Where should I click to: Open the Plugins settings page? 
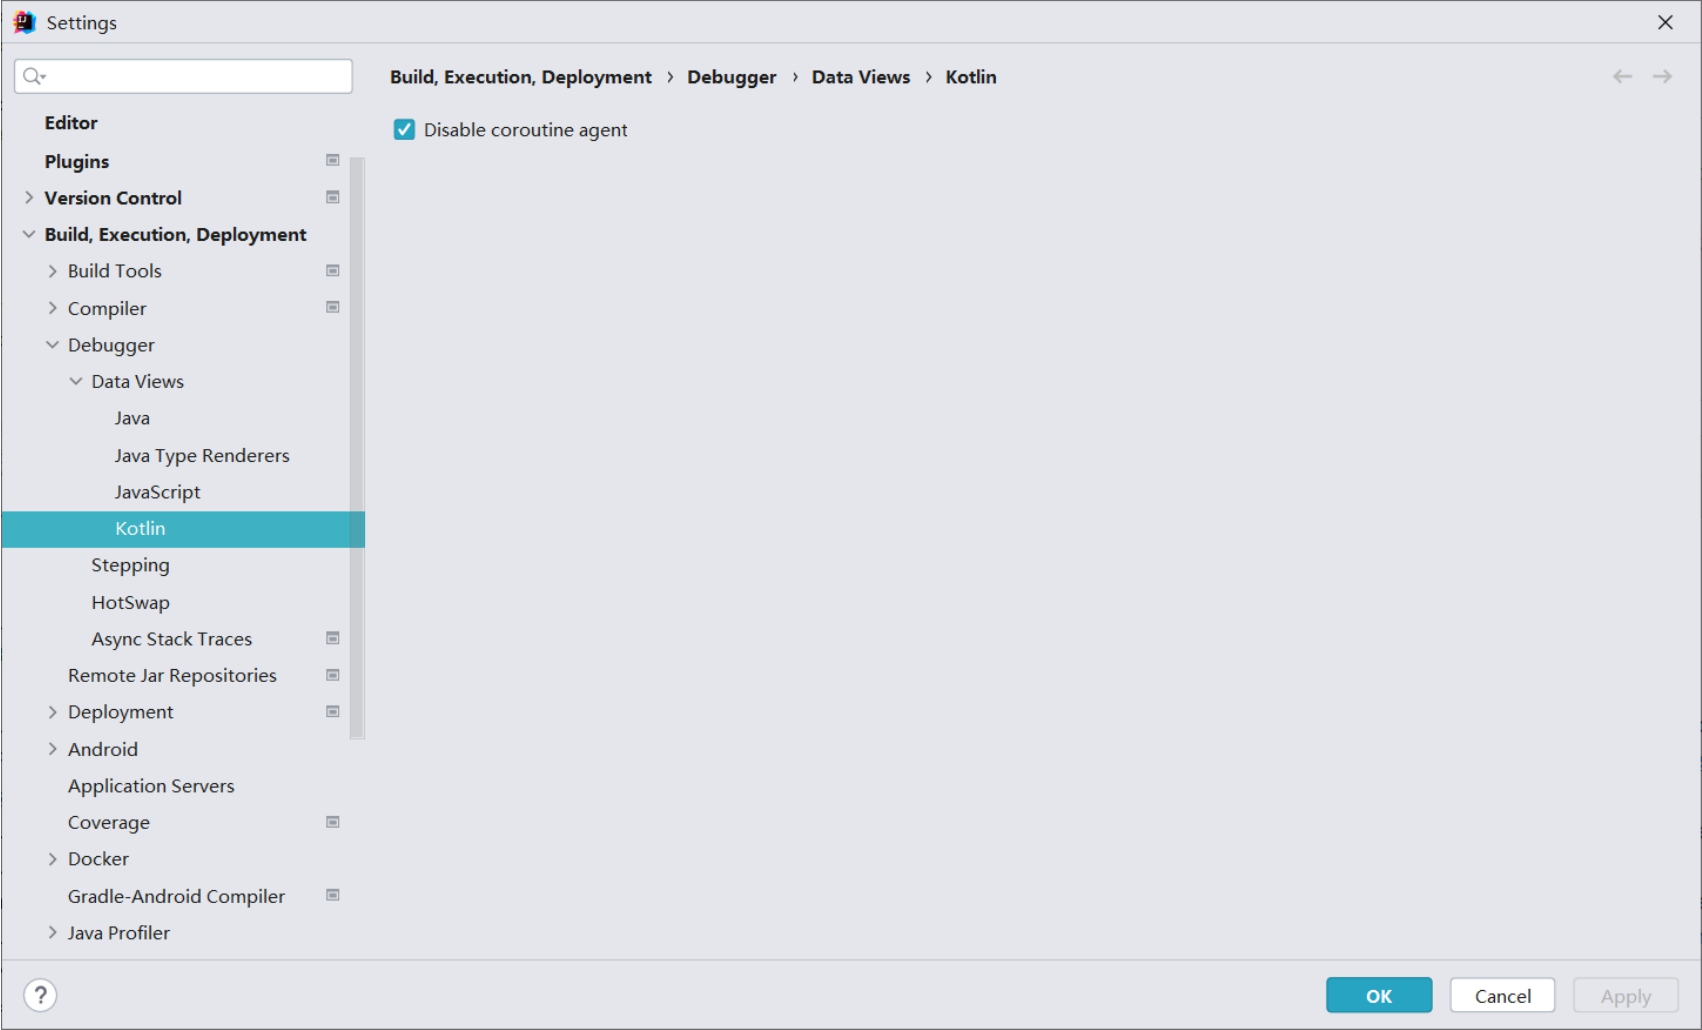77,161
